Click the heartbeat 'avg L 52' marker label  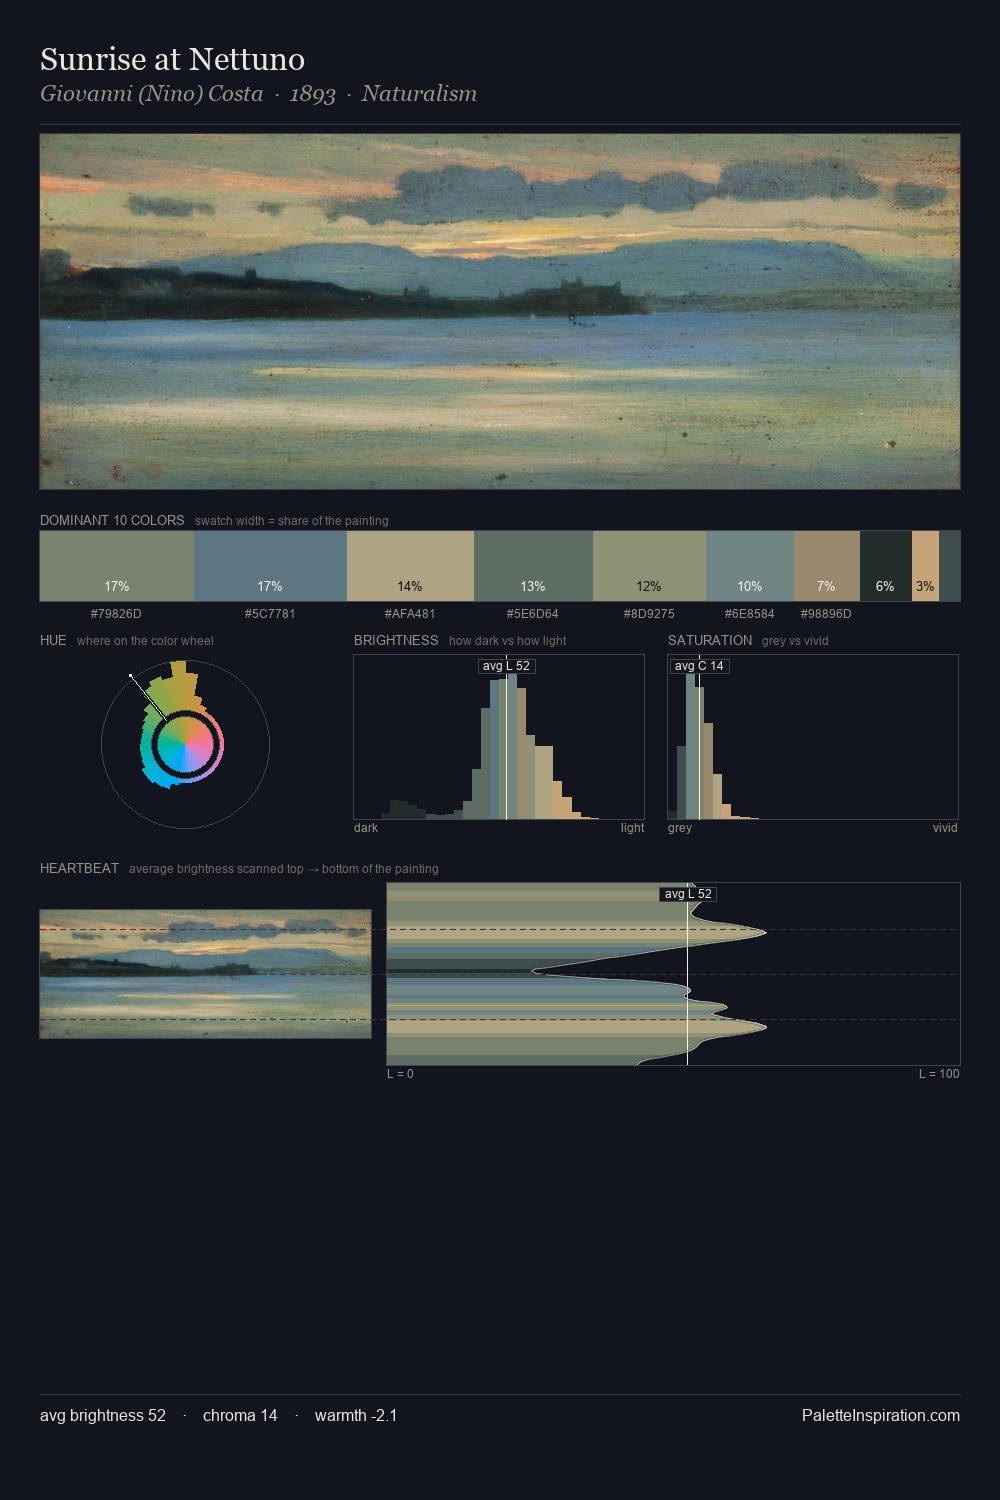click(x=688, y=894)
